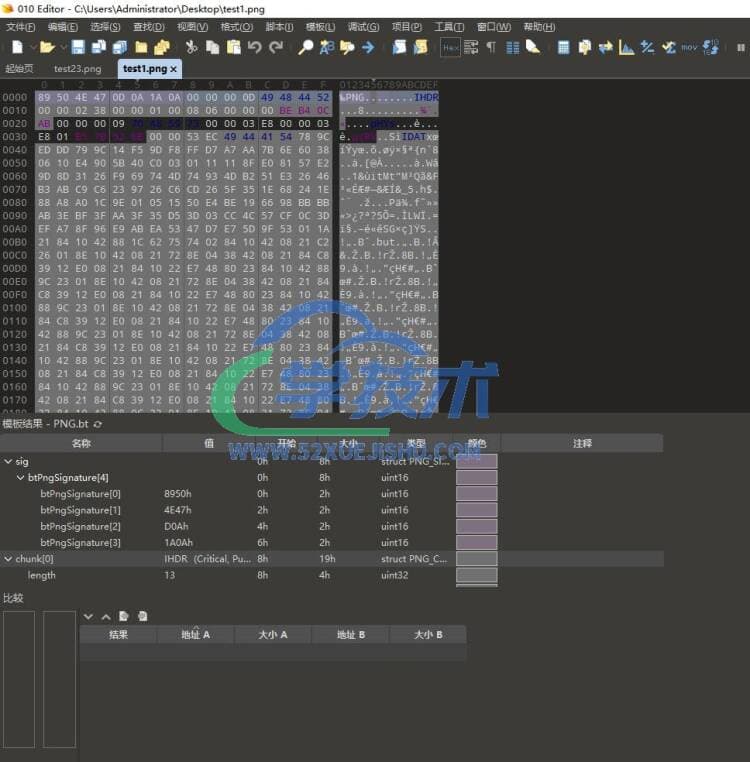
Task: Open the 模板(L) menu
Action: click(x=320, y=27)
